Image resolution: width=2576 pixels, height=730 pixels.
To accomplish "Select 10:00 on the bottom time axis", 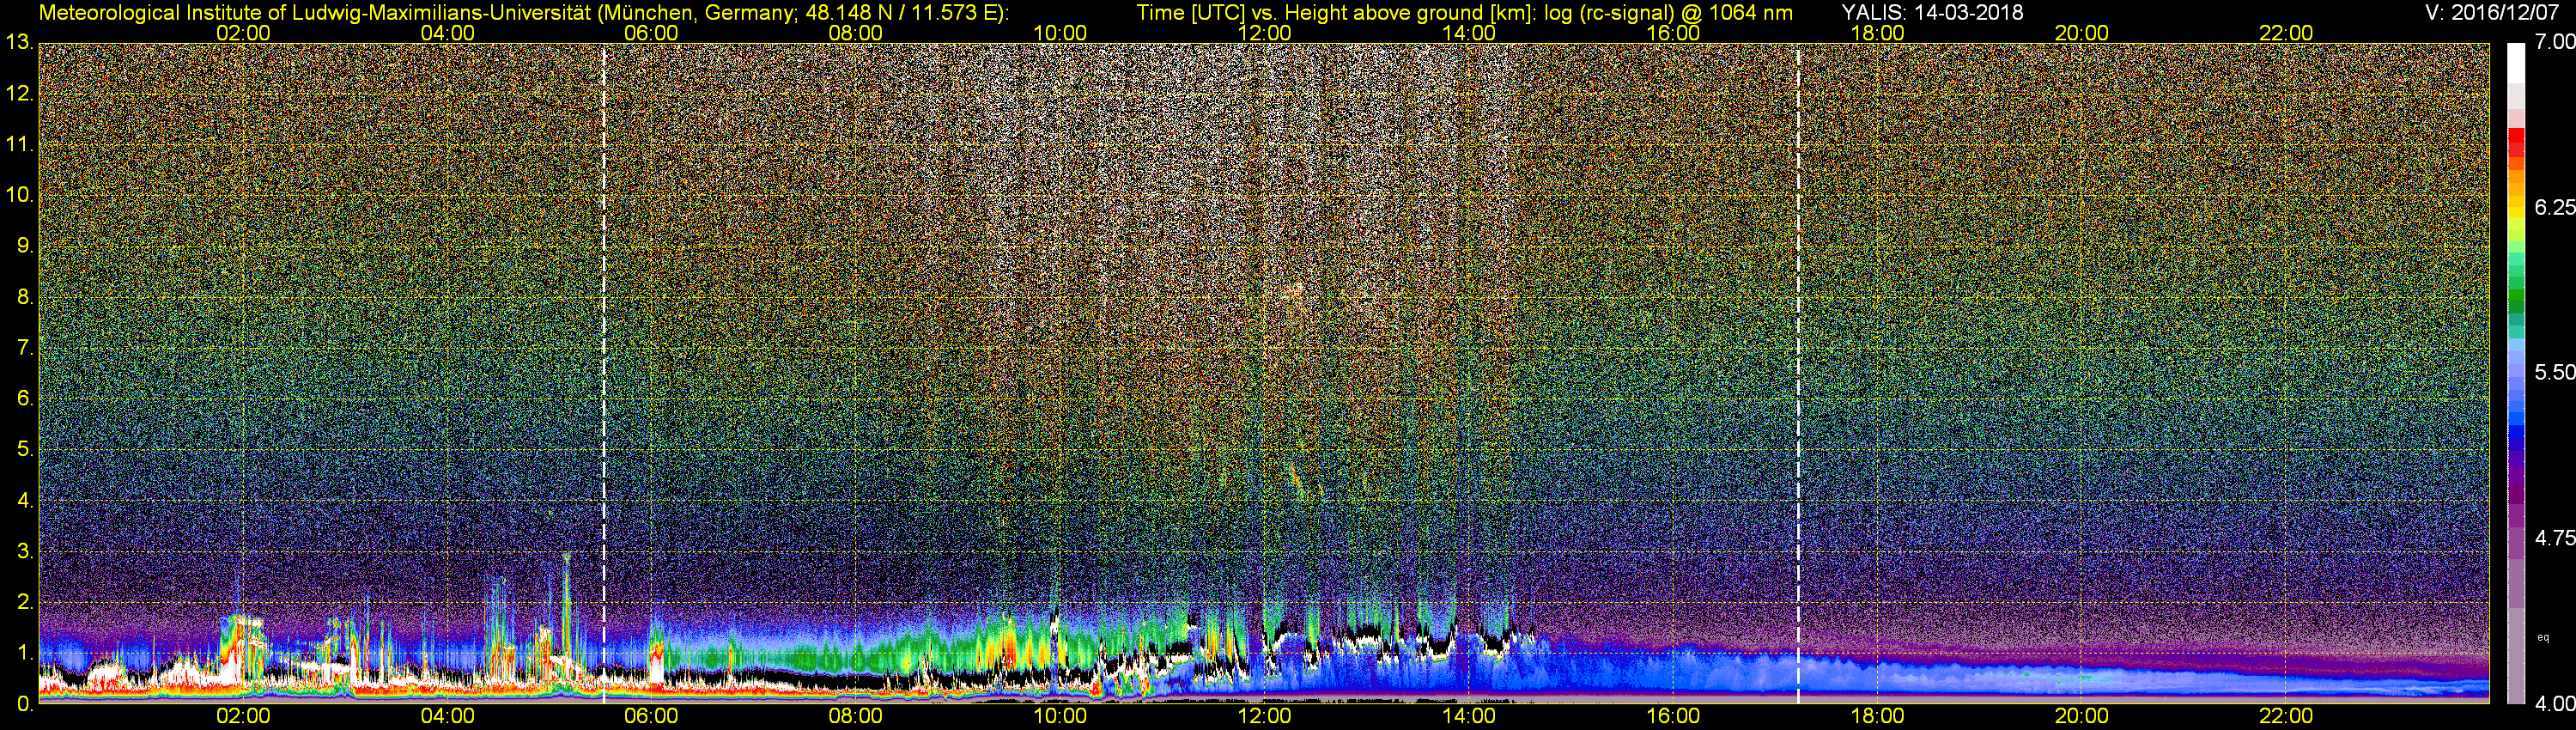I will [x=1060, y=717].
